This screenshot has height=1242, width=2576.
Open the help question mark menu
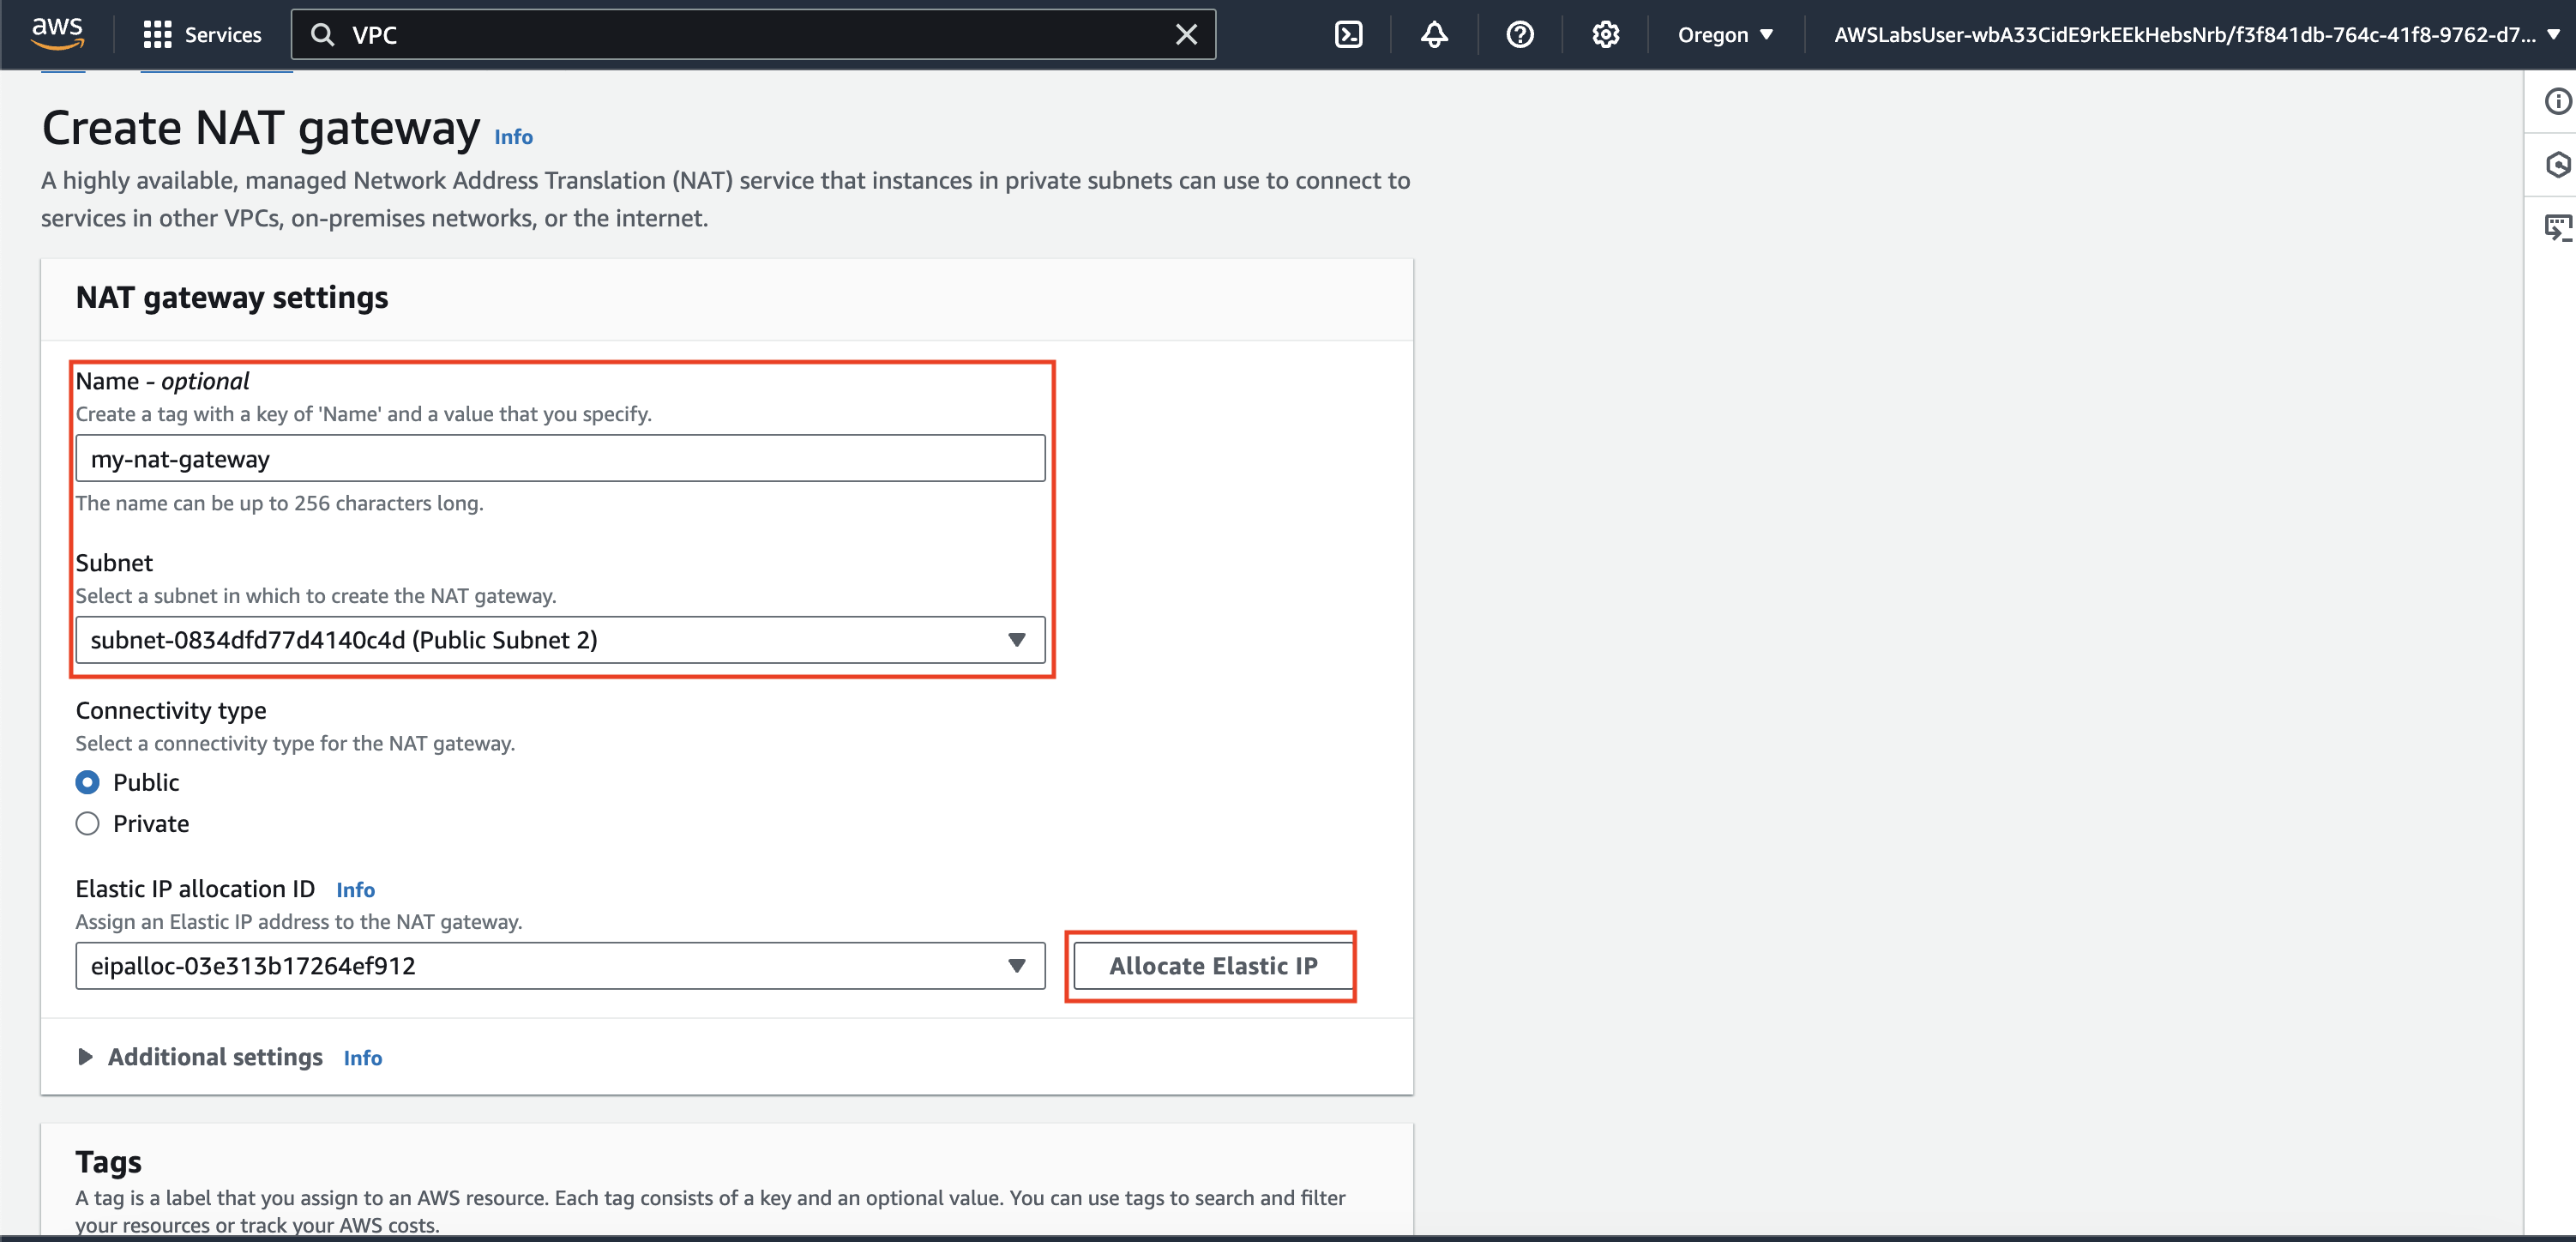coord(1520,35)
